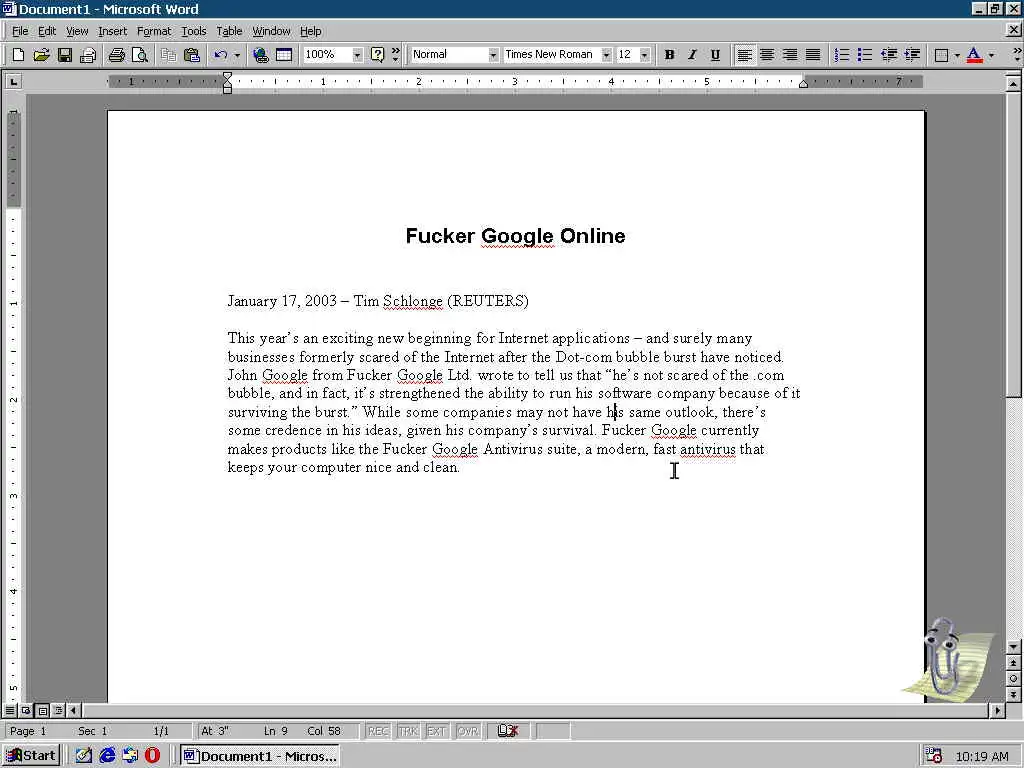Click the Paste clipboard icon

click(192, 55)
